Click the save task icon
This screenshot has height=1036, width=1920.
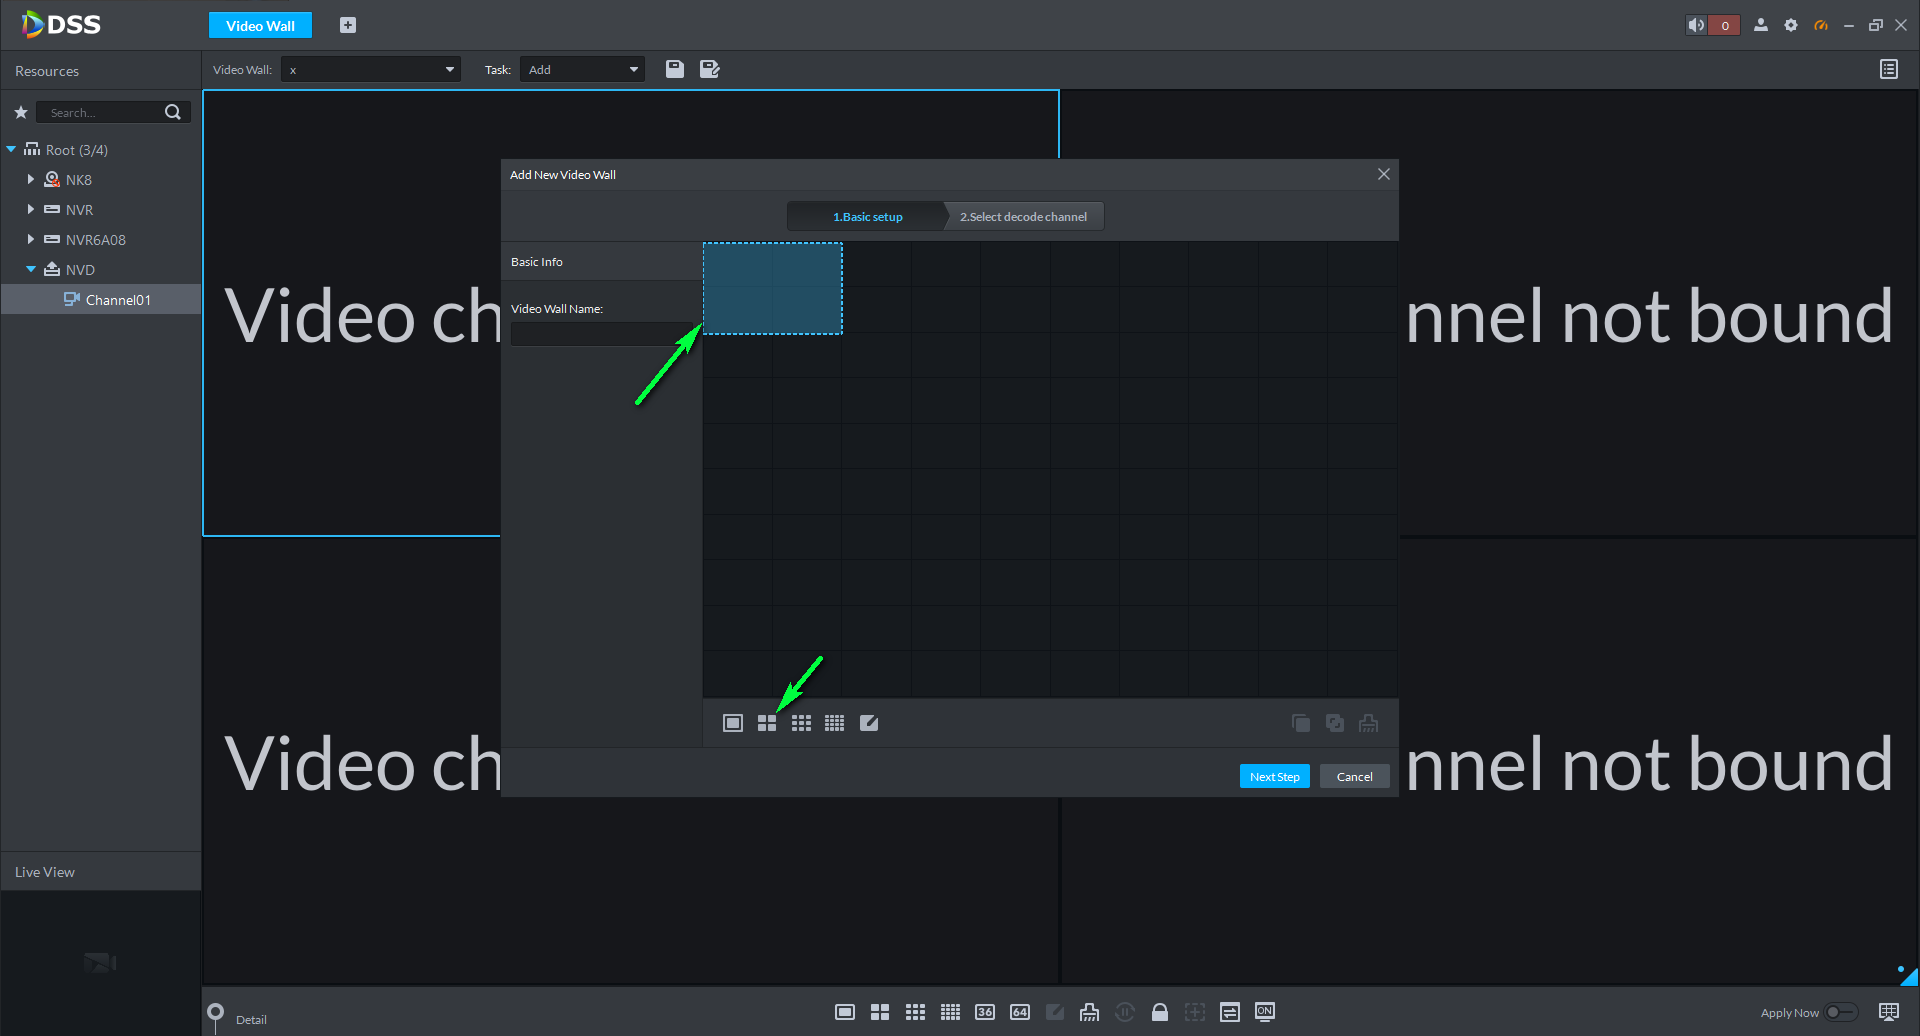(675, 69)
